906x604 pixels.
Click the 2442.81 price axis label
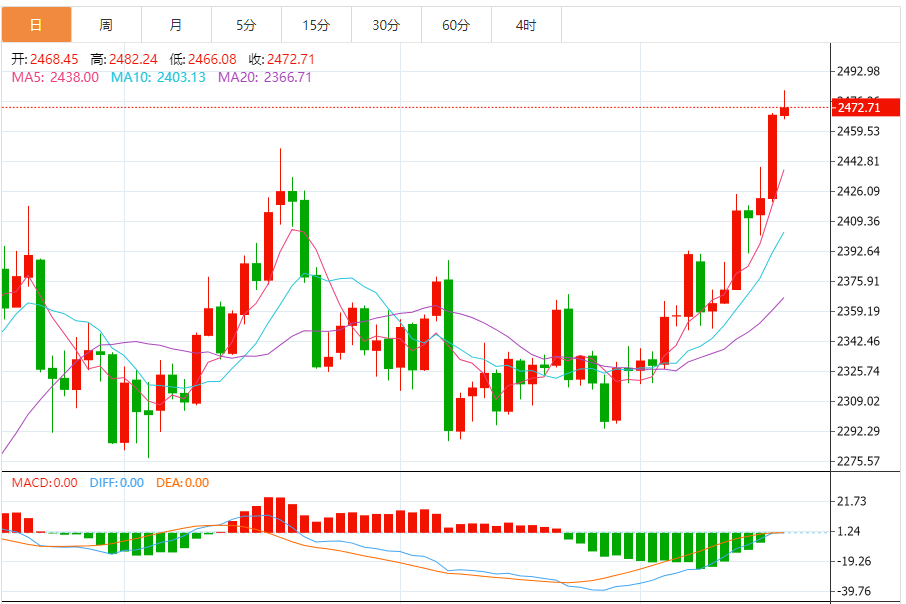[x=859, y=162]
